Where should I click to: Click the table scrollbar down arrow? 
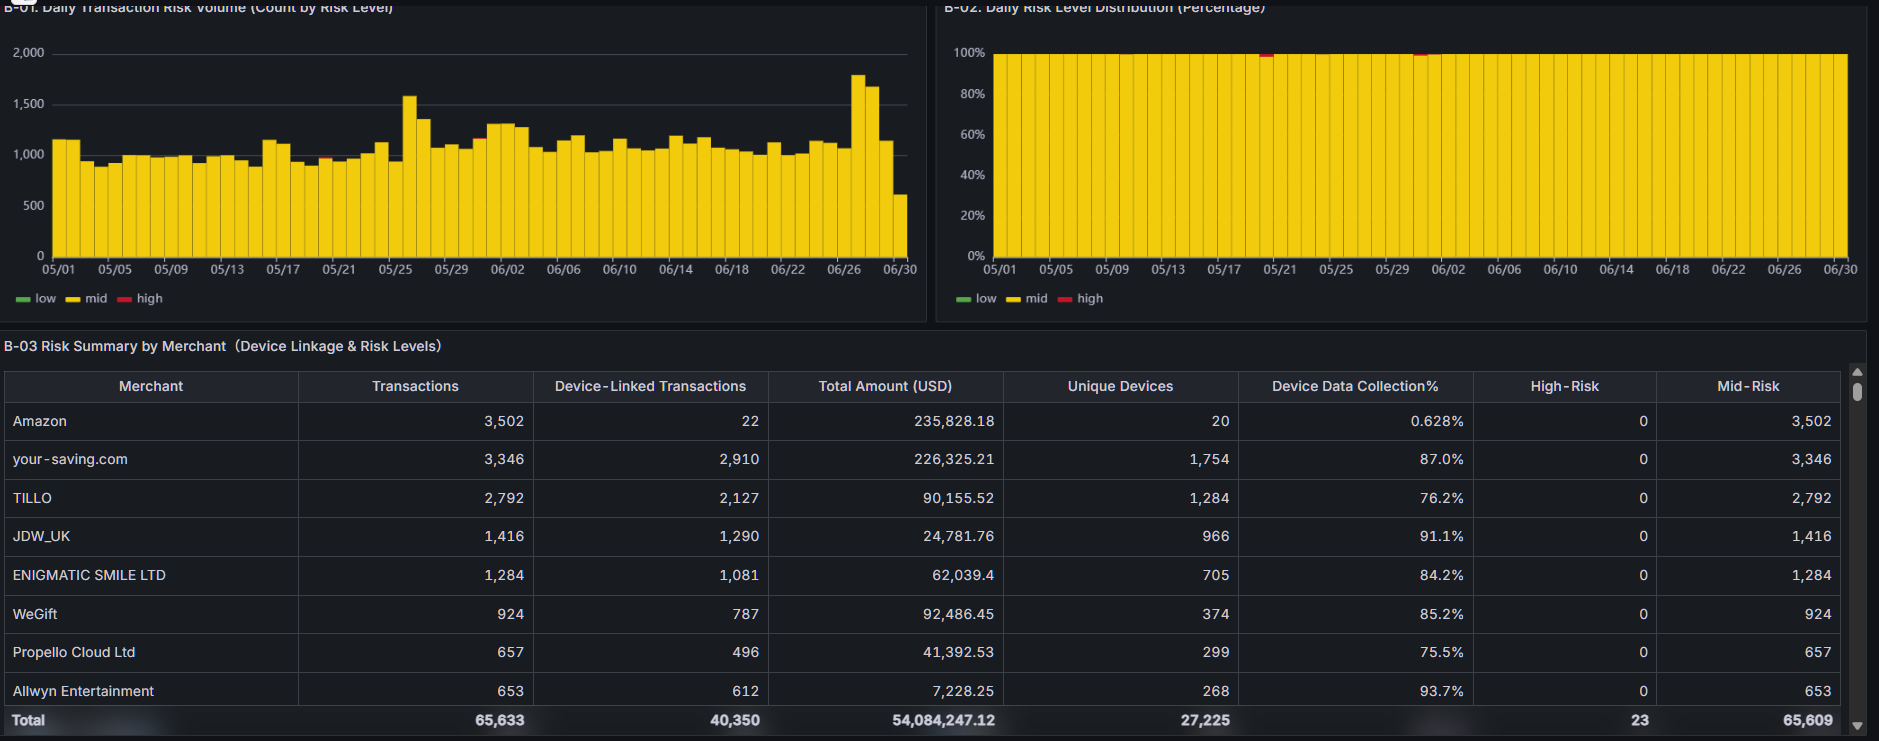[1857, 726]
